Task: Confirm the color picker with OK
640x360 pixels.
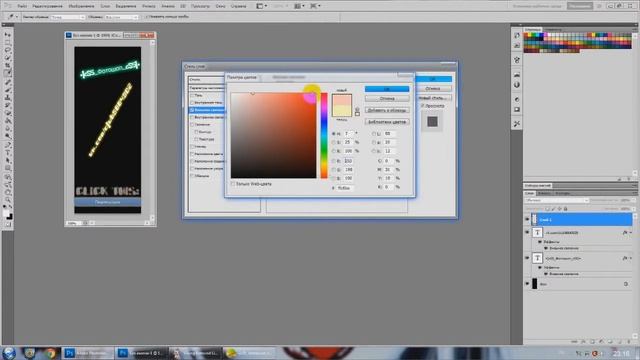Action: pyautogui.click(x=387, y=89)
